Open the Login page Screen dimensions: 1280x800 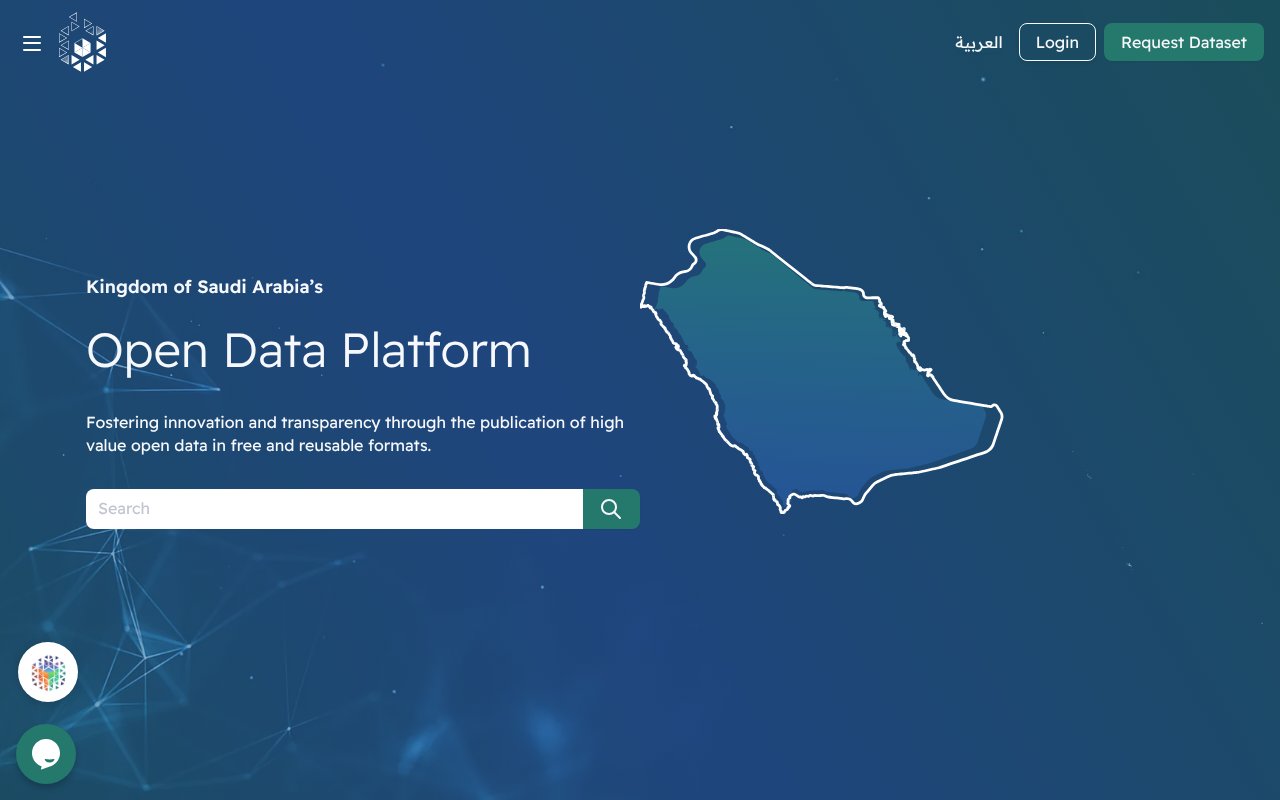click(1057, 42)
